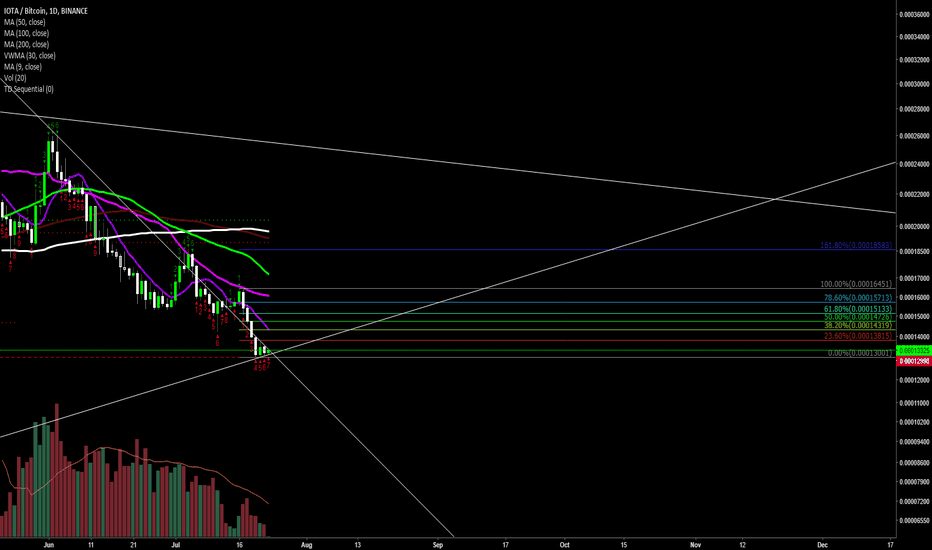Screen dimensions: 932x550
Task: Click the 61.80%(0.00015133) Fibonacci label
Action: tap(858, 309)
